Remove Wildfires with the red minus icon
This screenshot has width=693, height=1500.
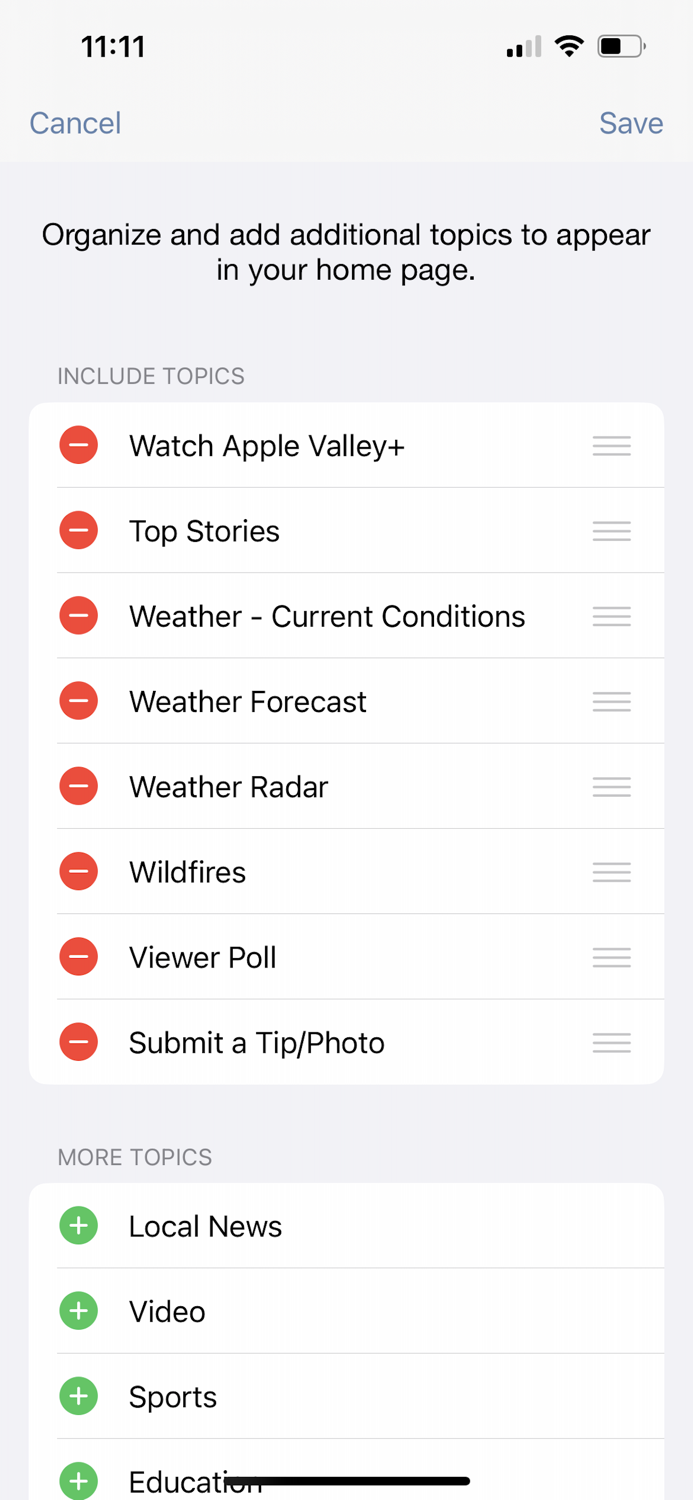[x=78, y=871]
